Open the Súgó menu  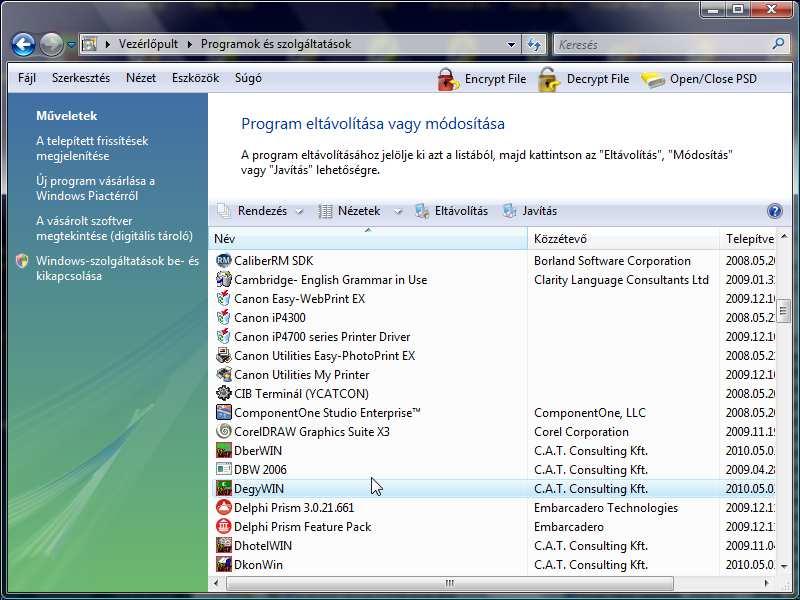click(x=248, y=78)
